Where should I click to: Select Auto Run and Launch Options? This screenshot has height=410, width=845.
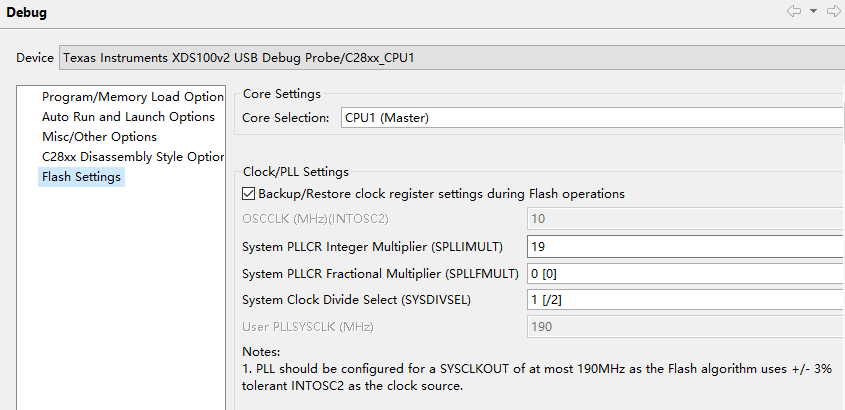[x=128, y=117]
